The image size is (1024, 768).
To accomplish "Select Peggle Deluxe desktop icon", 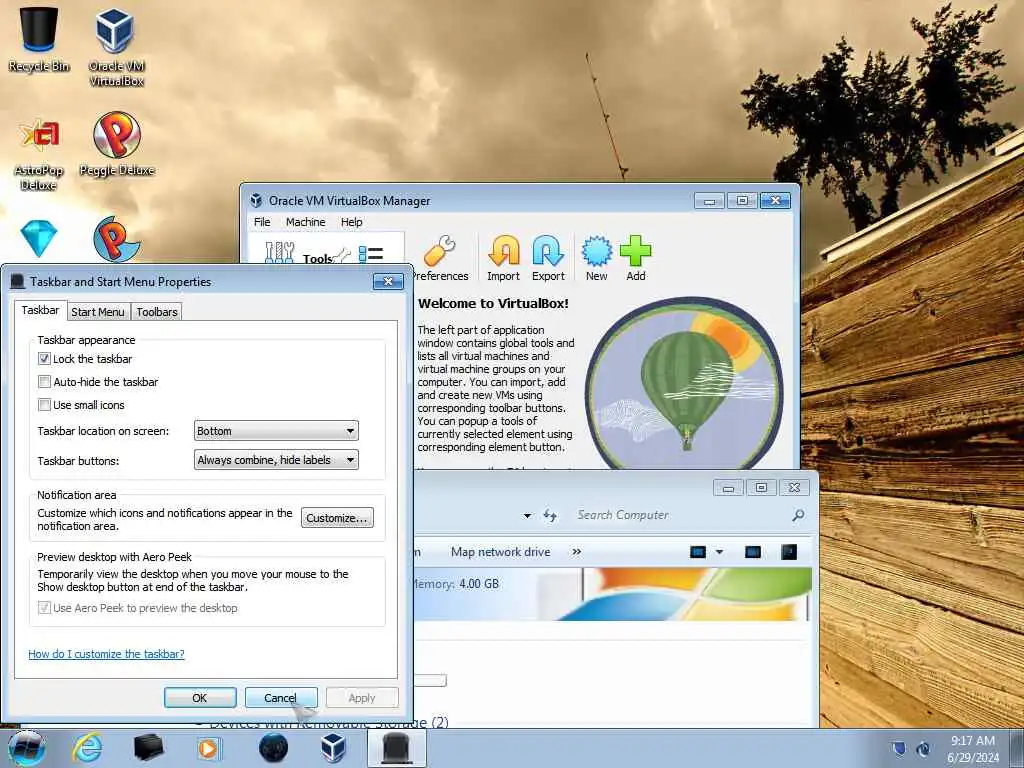I will pyautogui.click(x=116, y=144).
